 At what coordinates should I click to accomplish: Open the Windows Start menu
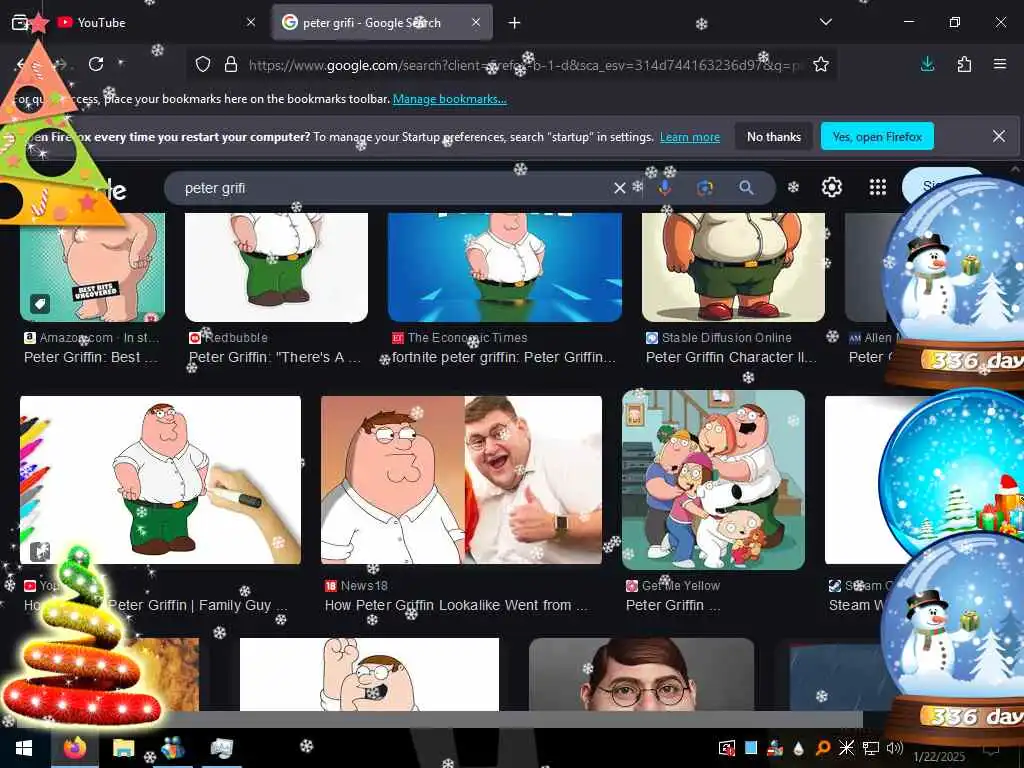pyautogui.click(x=24, y=748)
